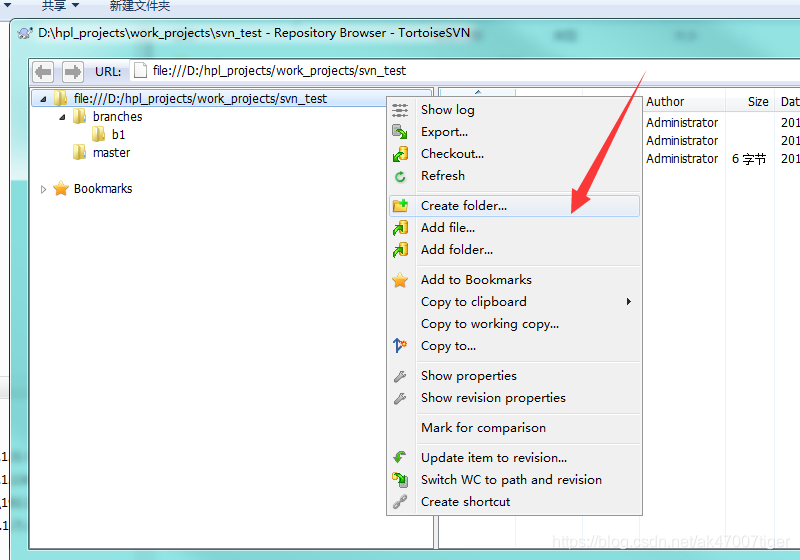
Task: Choose Add file... menu entry
Action: pos(514,227)
